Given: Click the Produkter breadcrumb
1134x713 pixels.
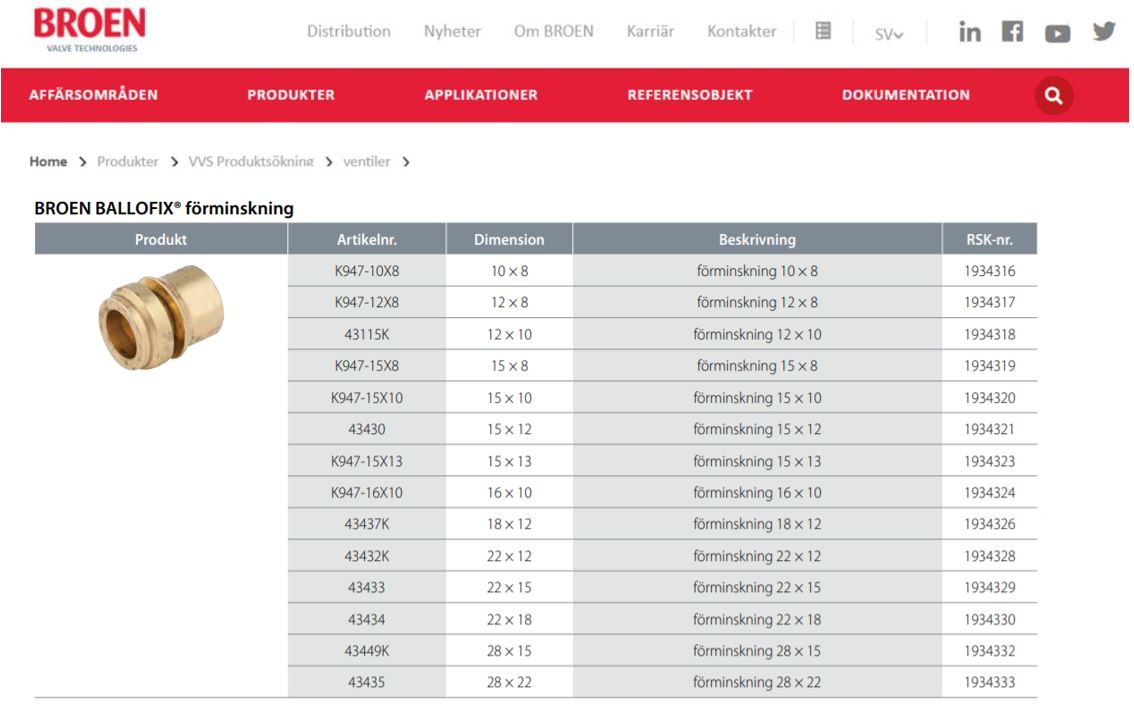Looking at the screenshot, I should (128, 161).
